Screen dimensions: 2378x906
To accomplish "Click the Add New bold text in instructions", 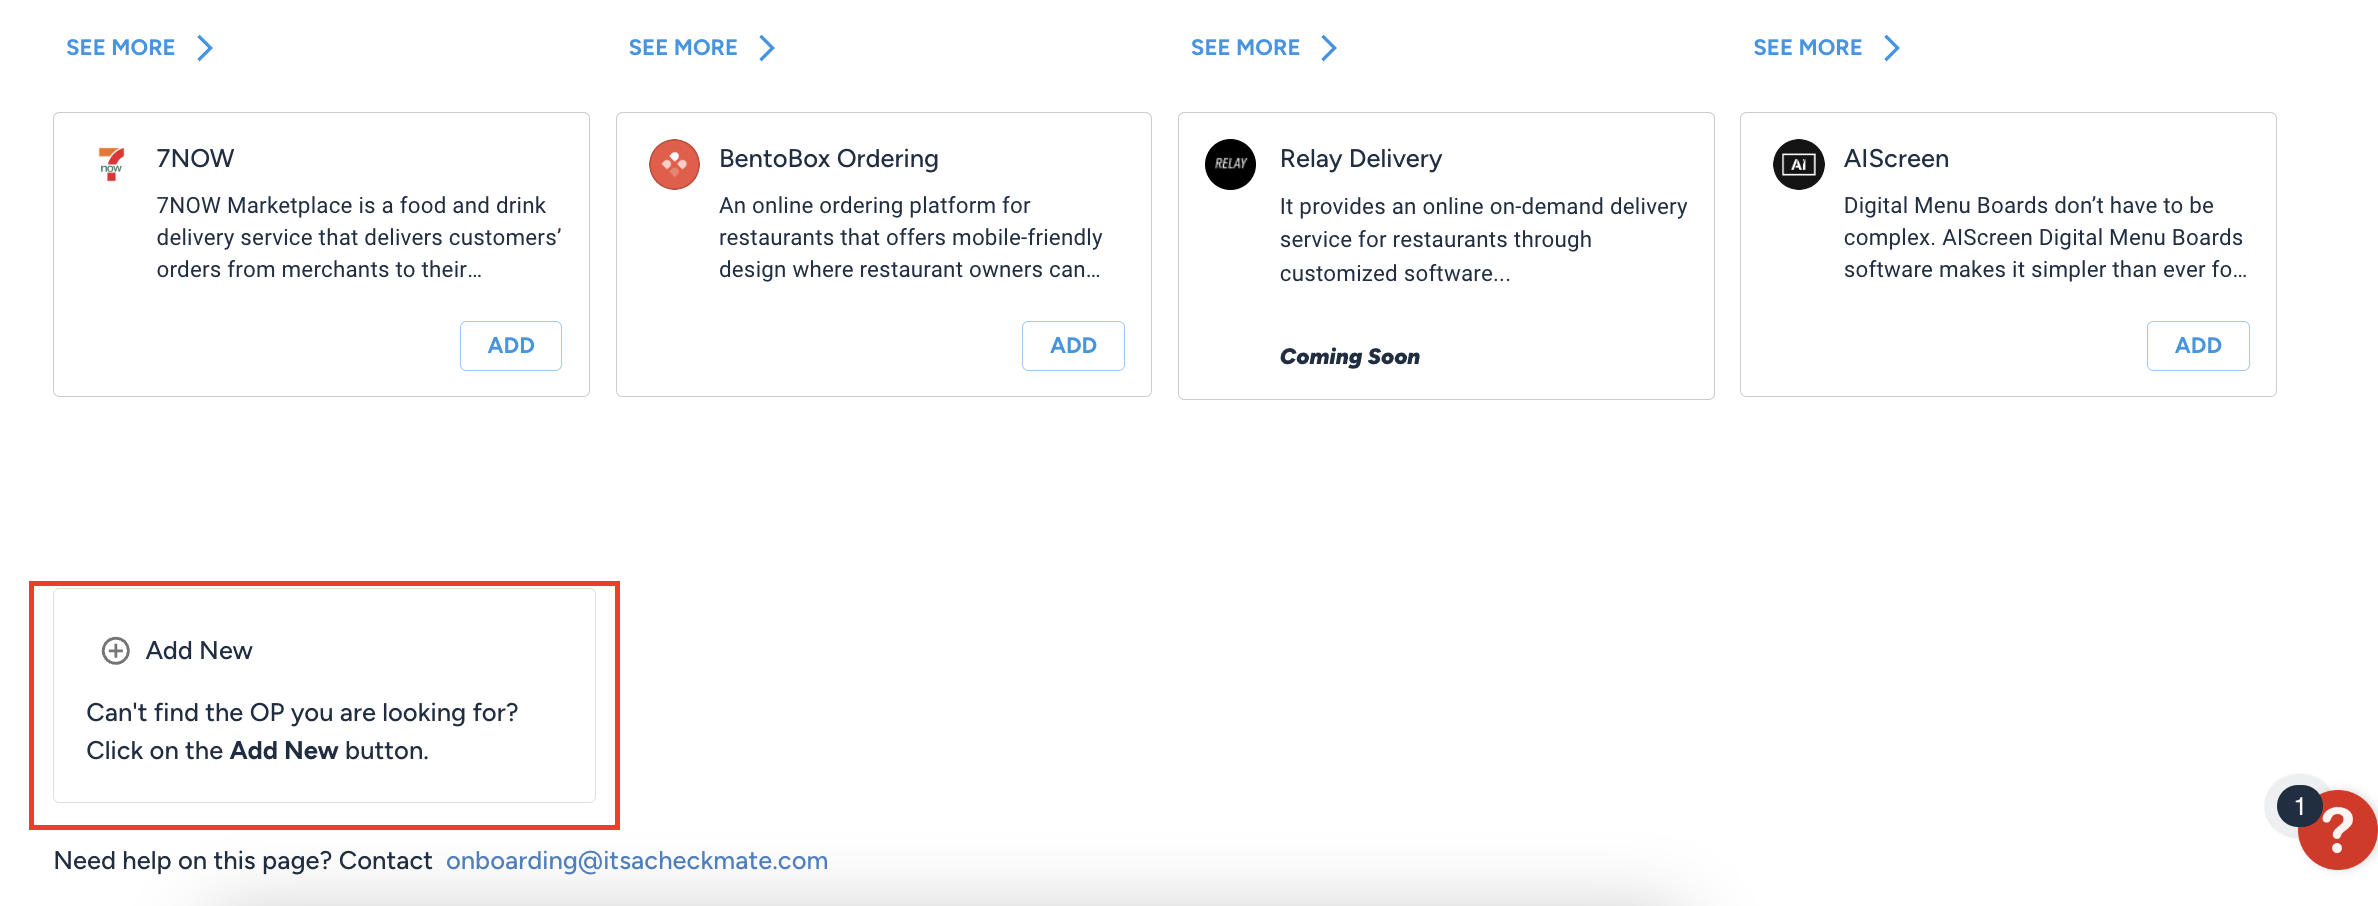I will [x=285, y=750].
